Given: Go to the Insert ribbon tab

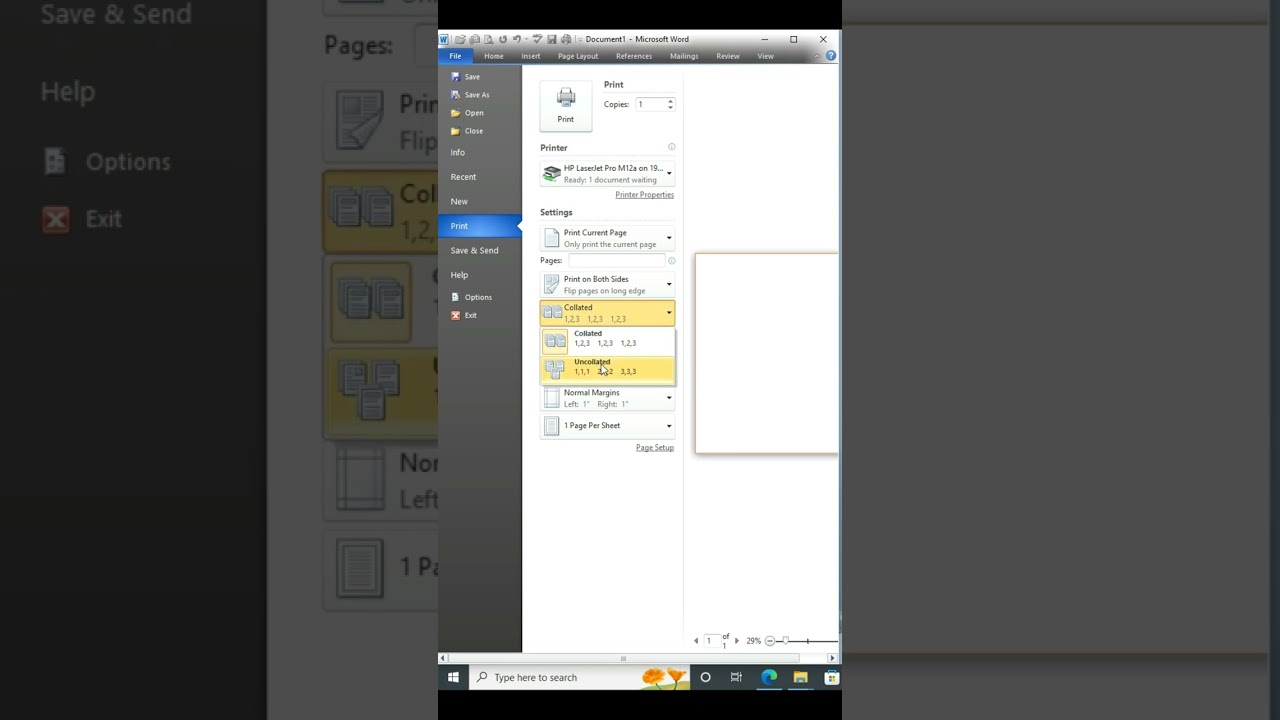Looking at the screenshot, I should pos(531,56).
